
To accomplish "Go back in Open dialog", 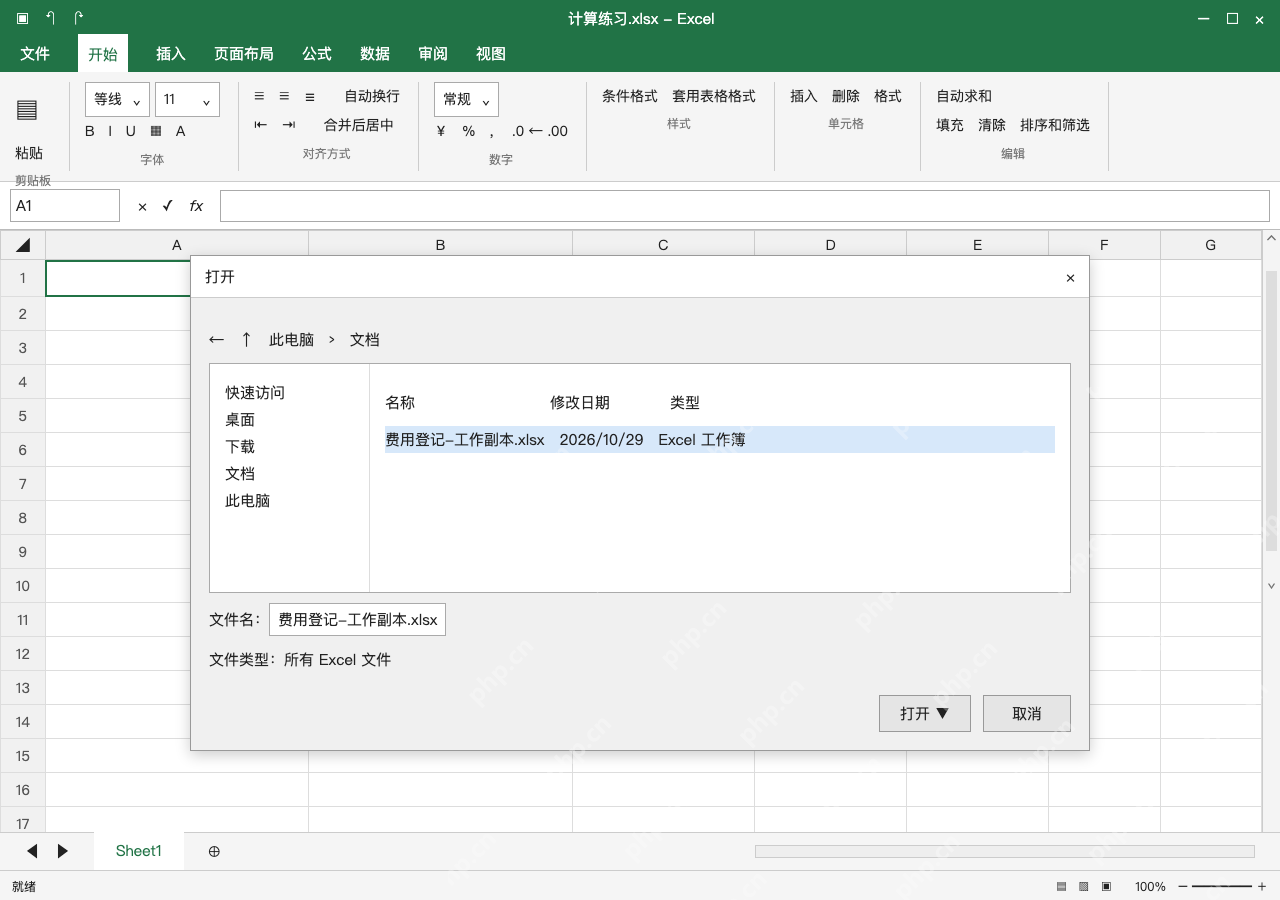I will pos(216,340).
